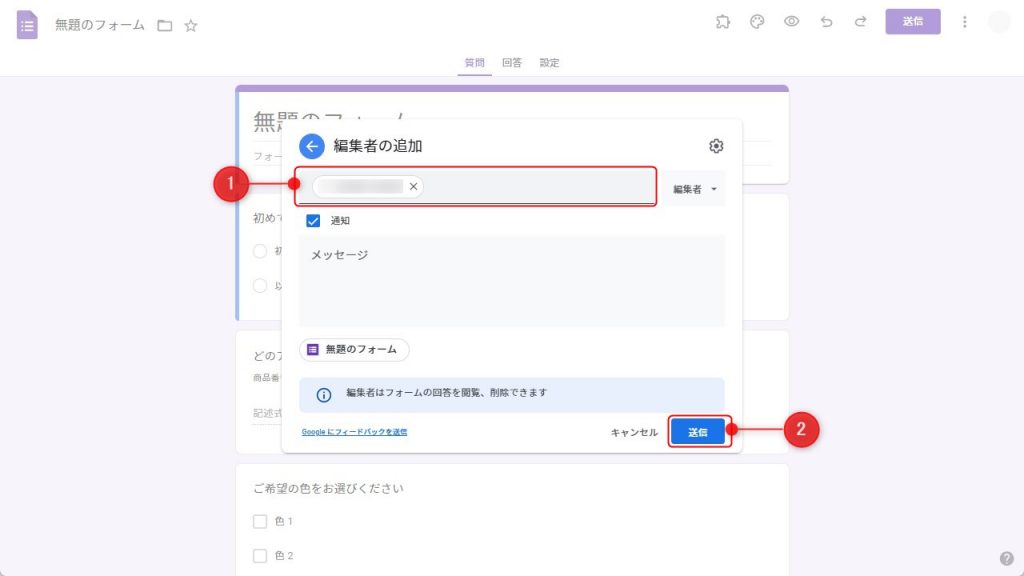The height and width of the screenshot is (576, 1024).
Task: Open the add-ons puzzle icon
Action: [722, 22]
